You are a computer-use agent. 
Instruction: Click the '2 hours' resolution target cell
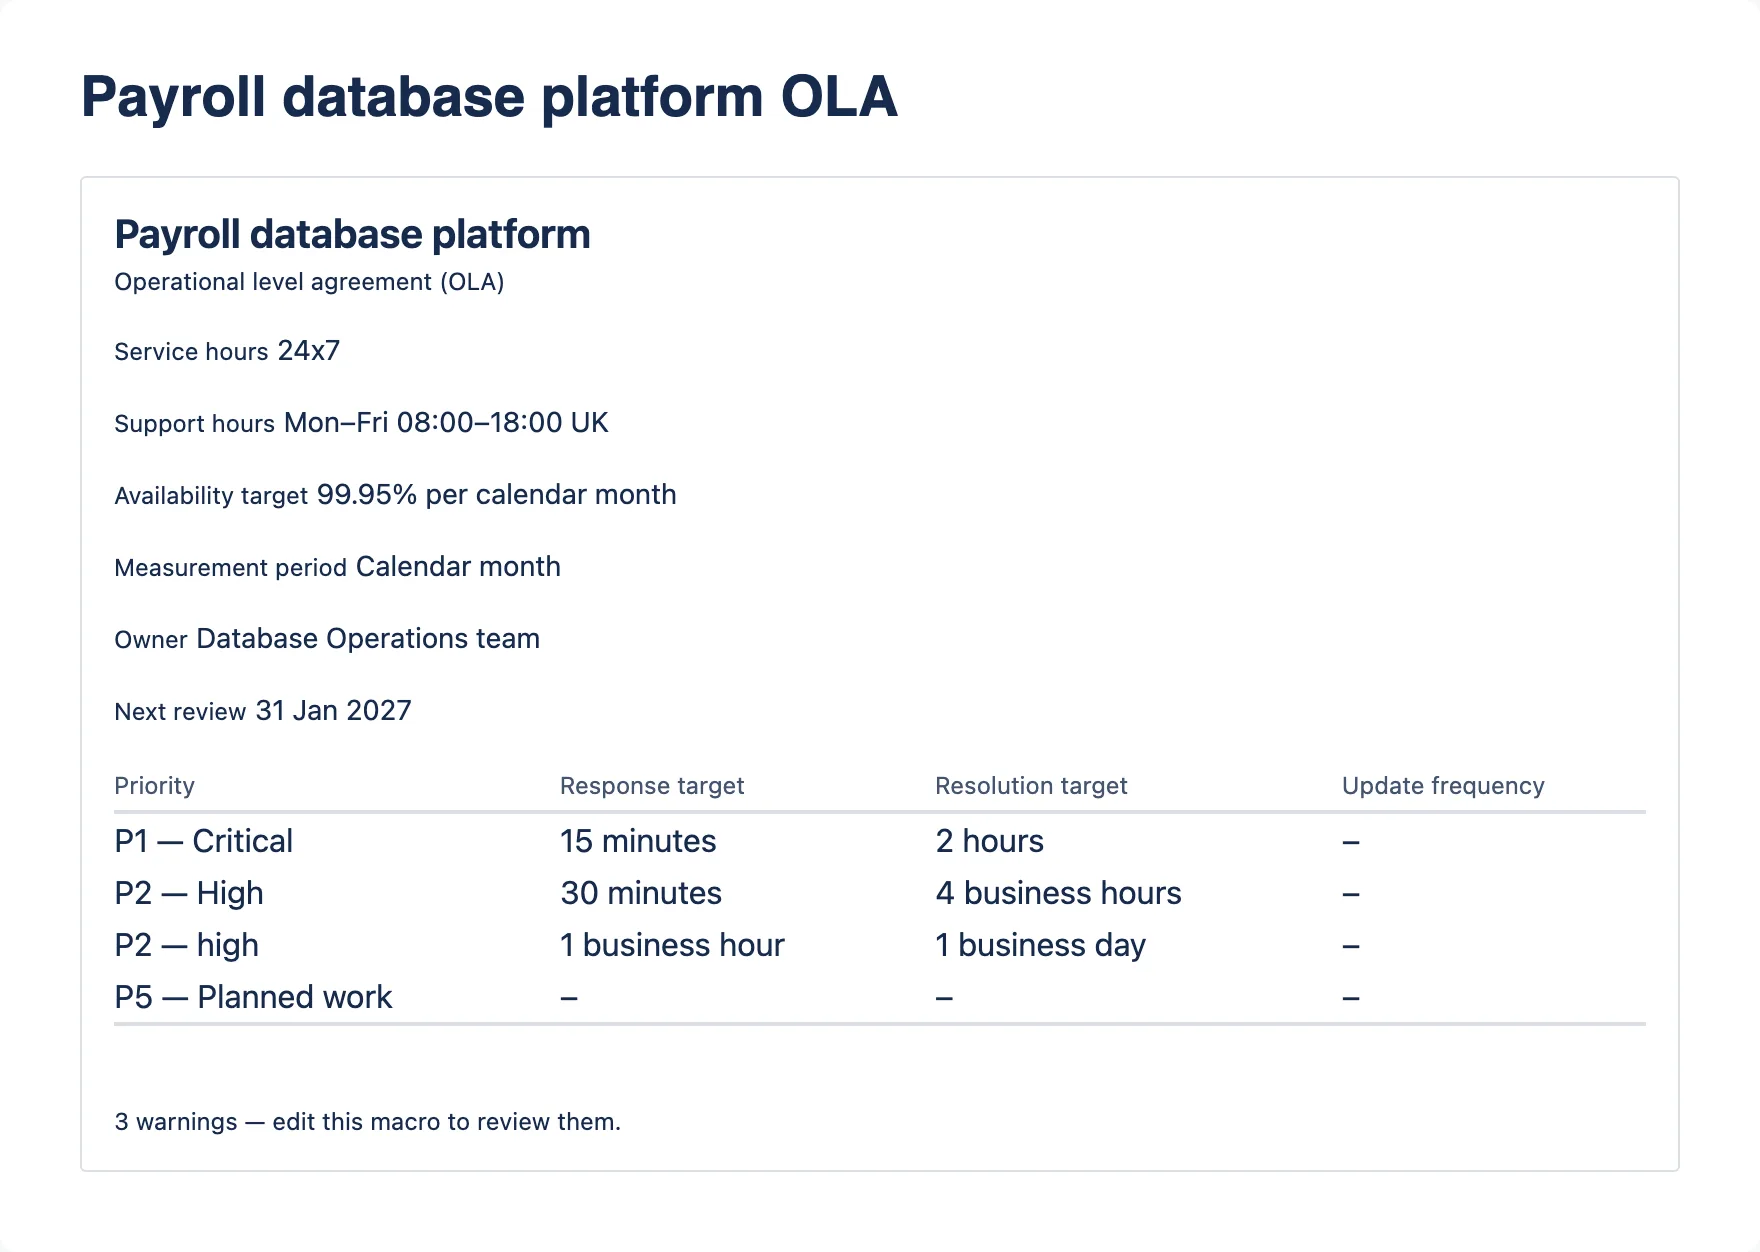(989, 841)
